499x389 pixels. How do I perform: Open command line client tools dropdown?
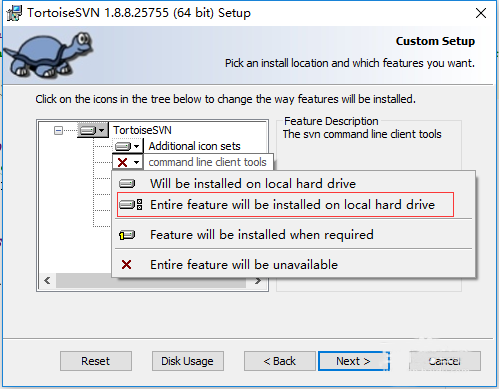(x=128, y=162)
